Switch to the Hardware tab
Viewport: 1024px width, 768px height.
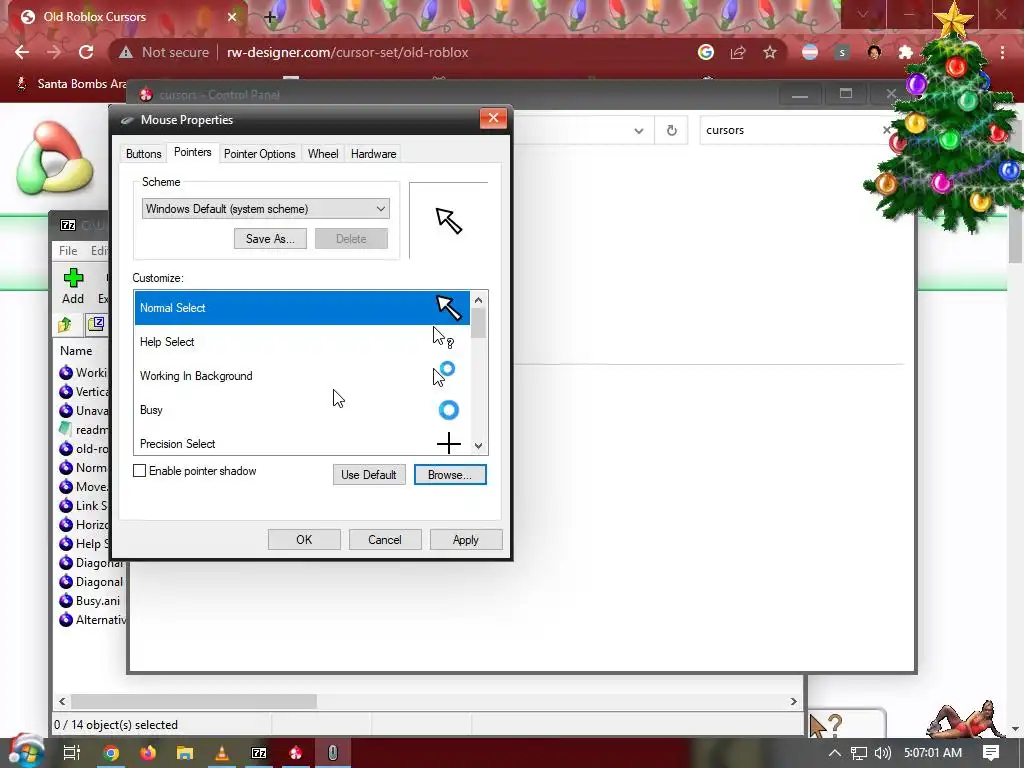374,154
